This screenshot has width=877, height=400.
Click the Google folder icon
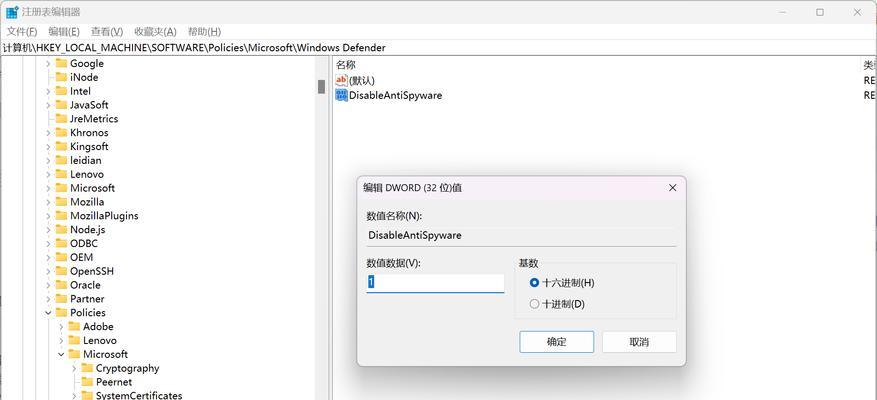pos(61,63)
